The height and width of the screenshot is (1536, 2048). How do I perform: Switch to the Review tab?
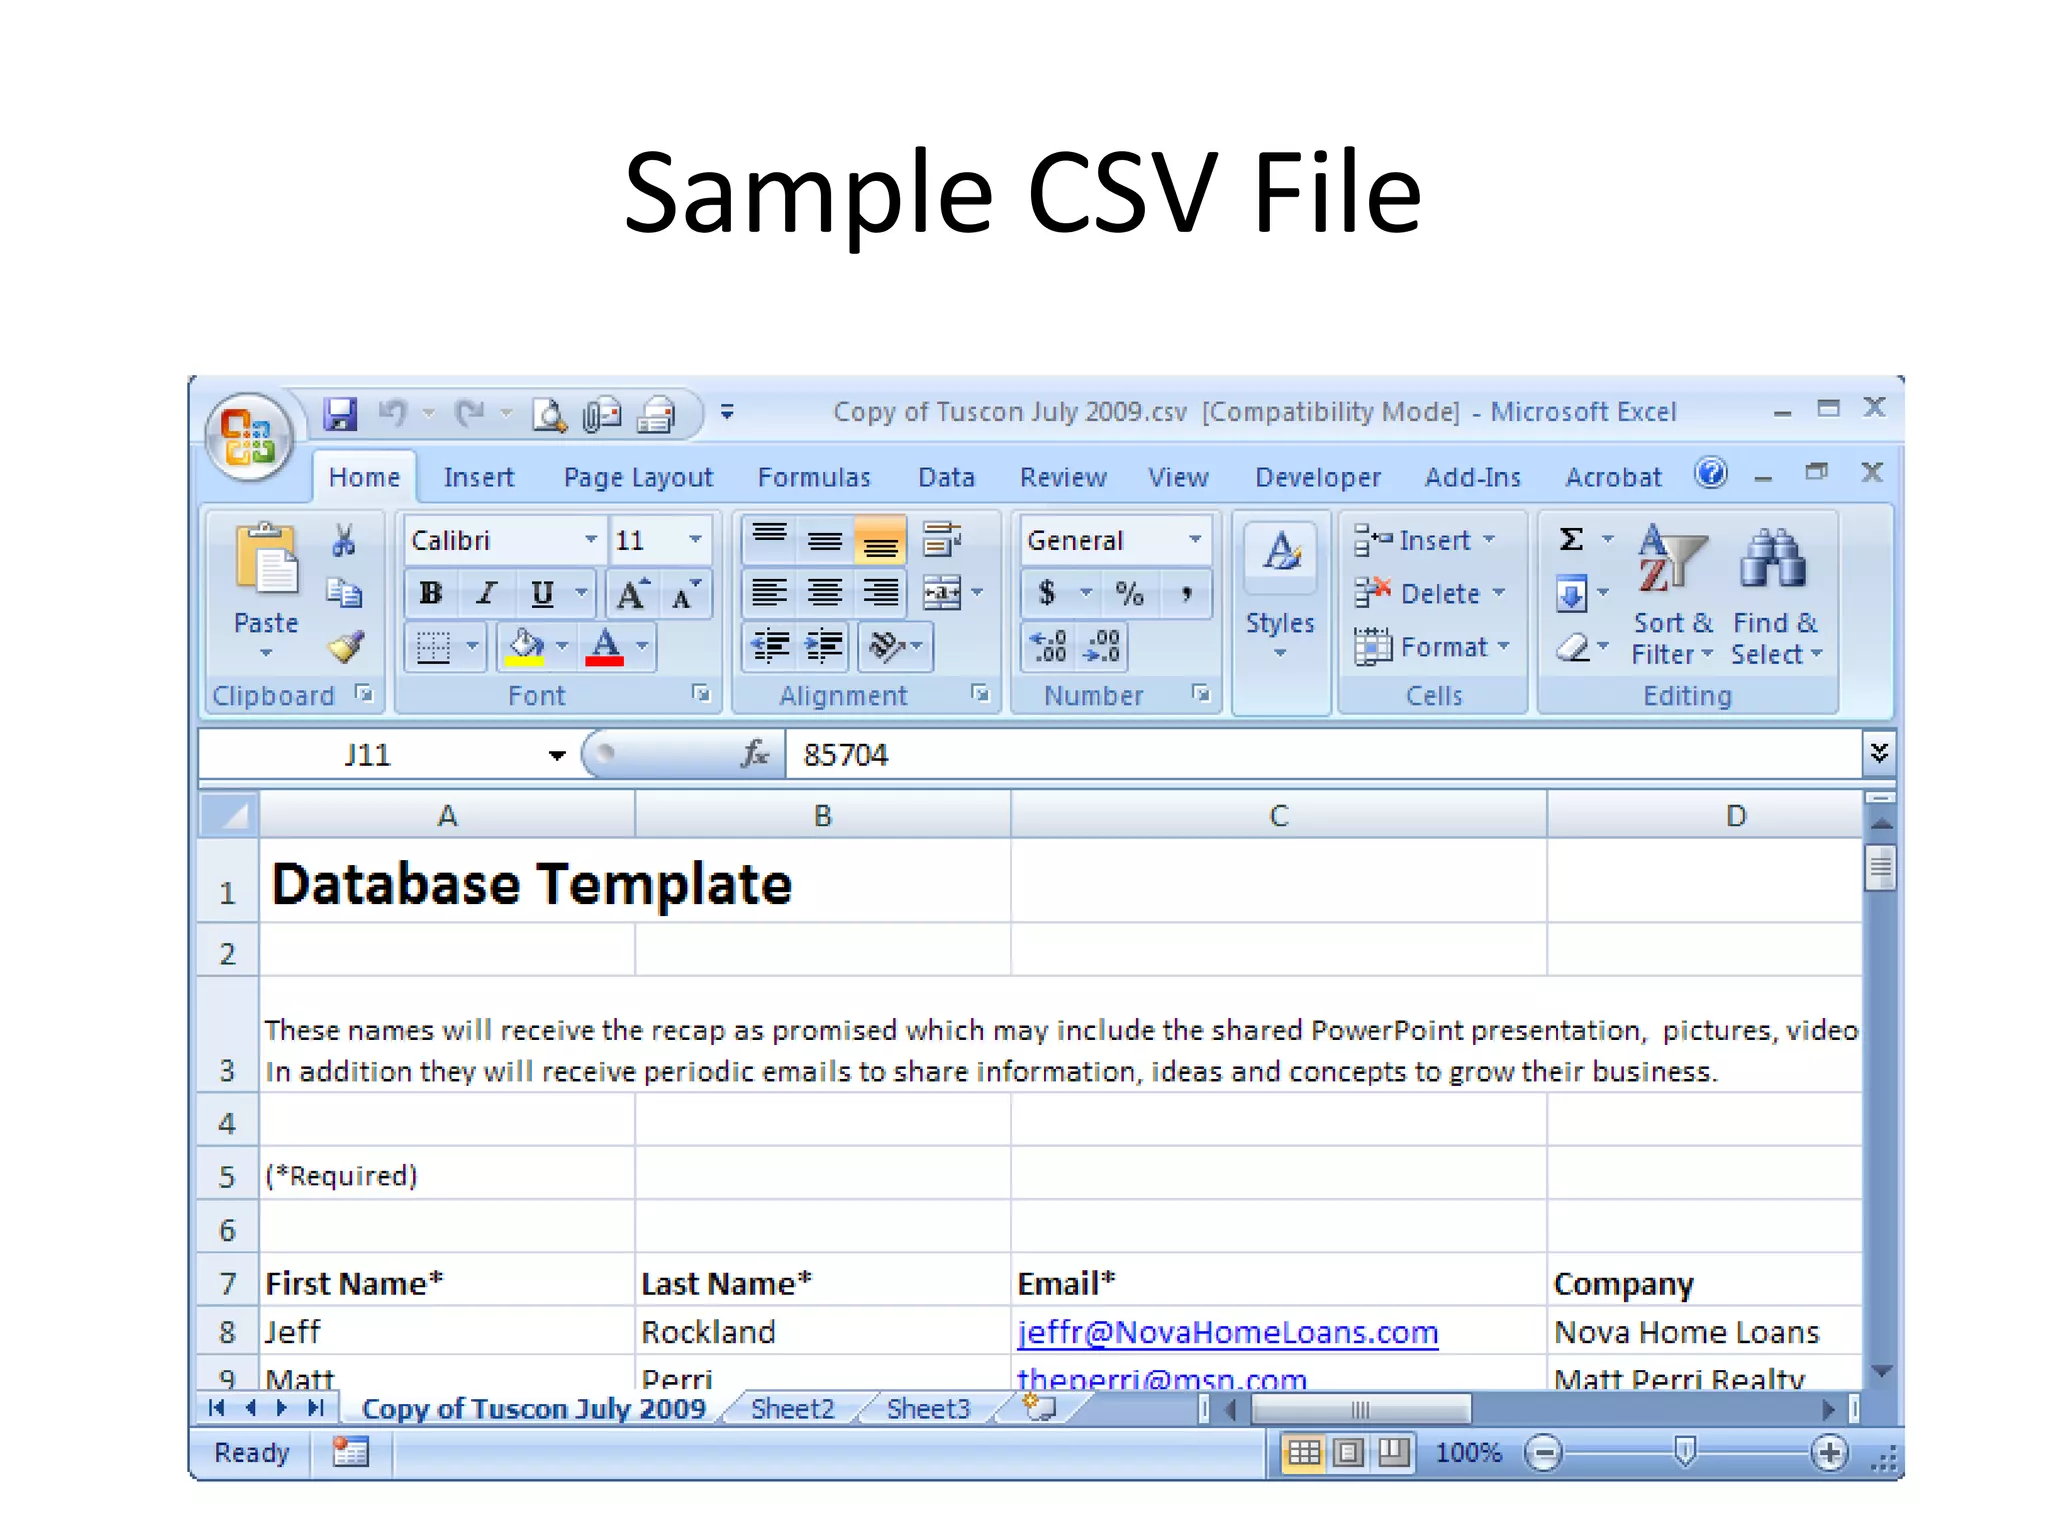1063,477
